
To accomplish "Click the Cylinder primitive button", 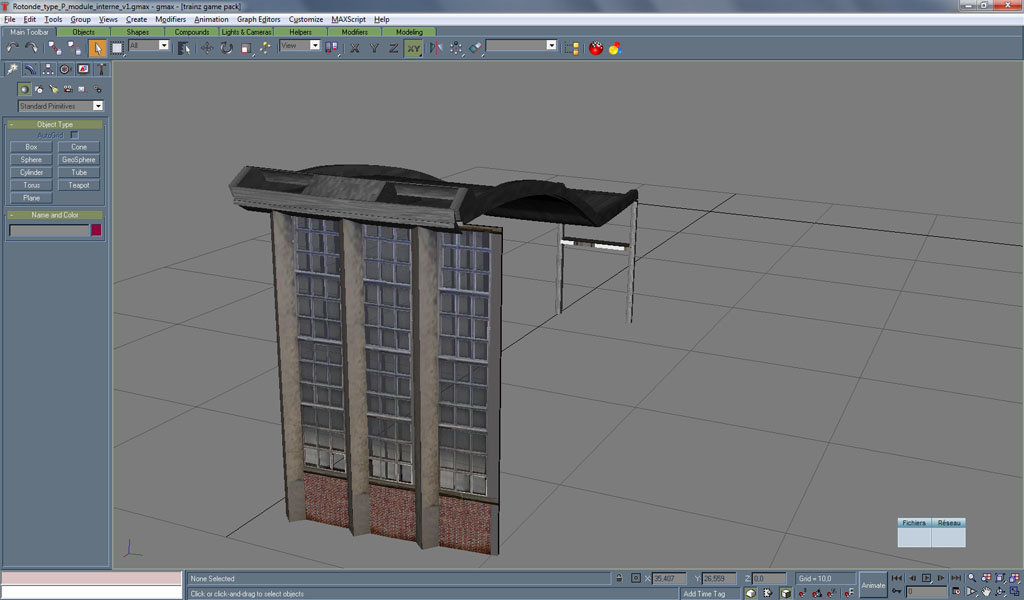I will click(x=31, y=172).
